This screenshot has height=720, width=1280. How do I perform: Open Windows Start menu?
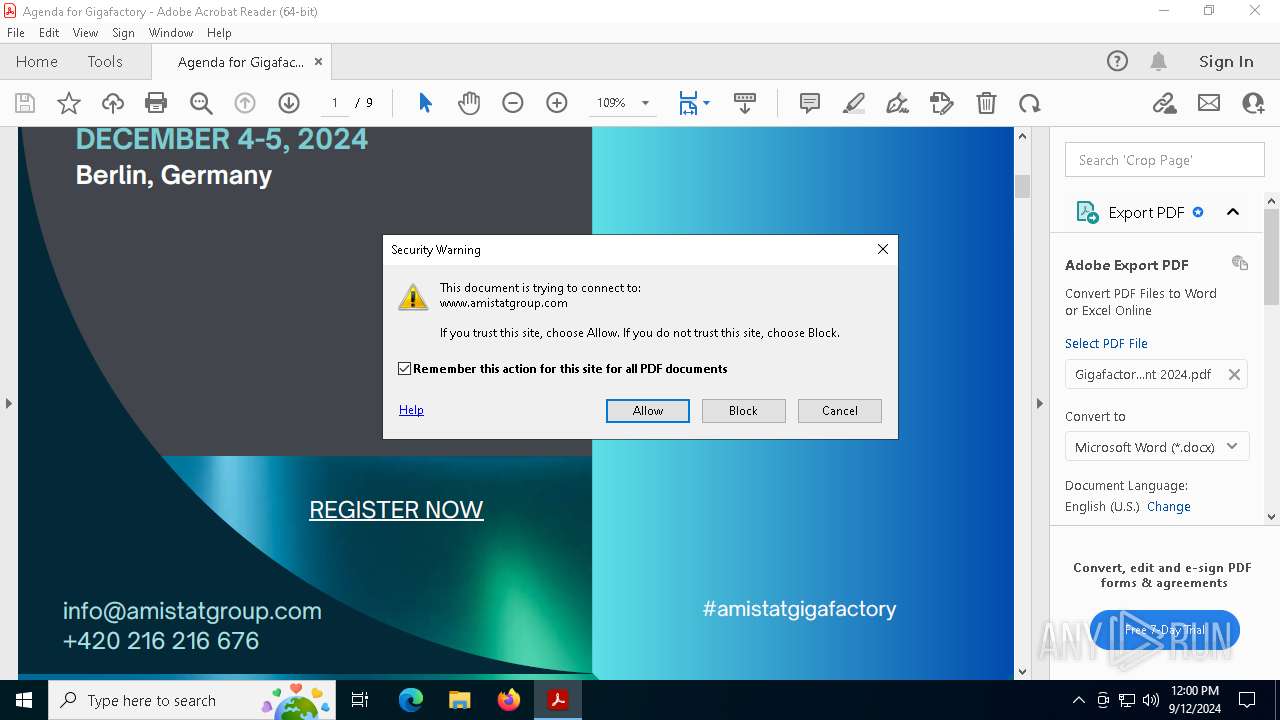pyautogui.click(x=24, y=700)
